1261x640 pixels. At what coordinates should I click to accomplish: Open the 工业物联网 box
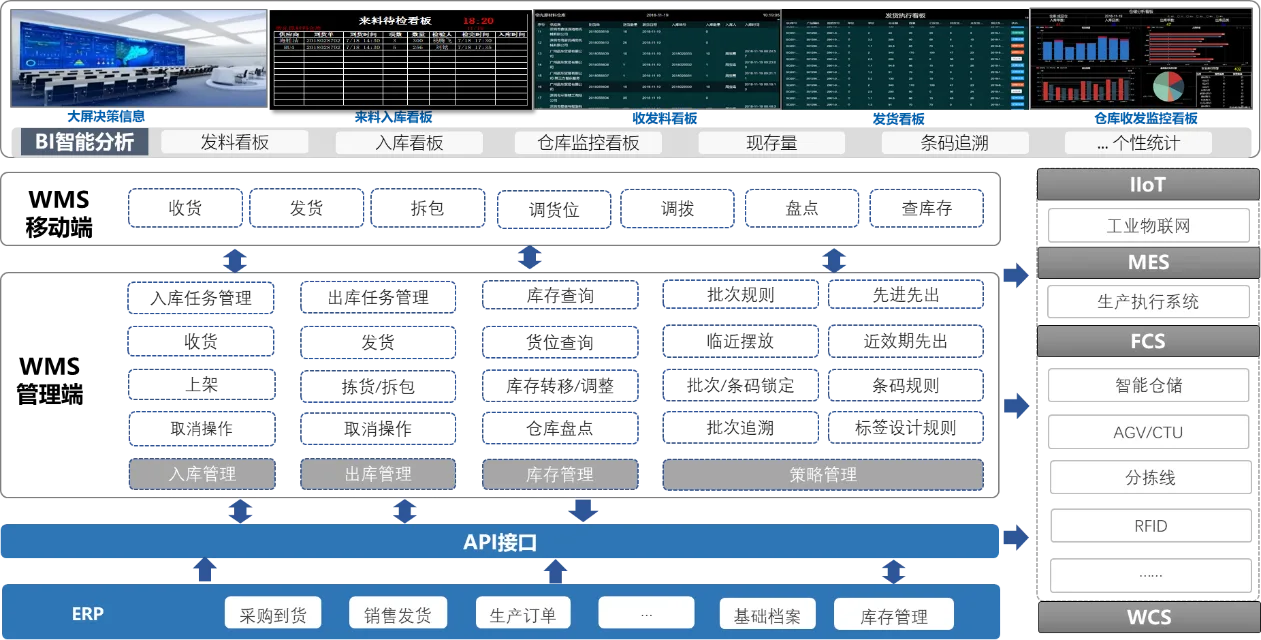pos(1149,225)
